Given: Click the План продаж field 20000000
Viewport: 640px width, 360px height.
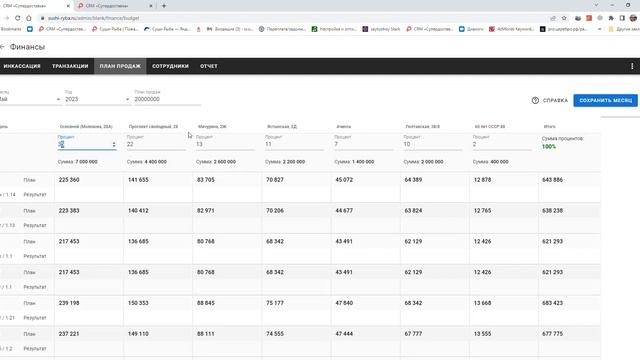Looking at the screenshot, I should 167,99.
